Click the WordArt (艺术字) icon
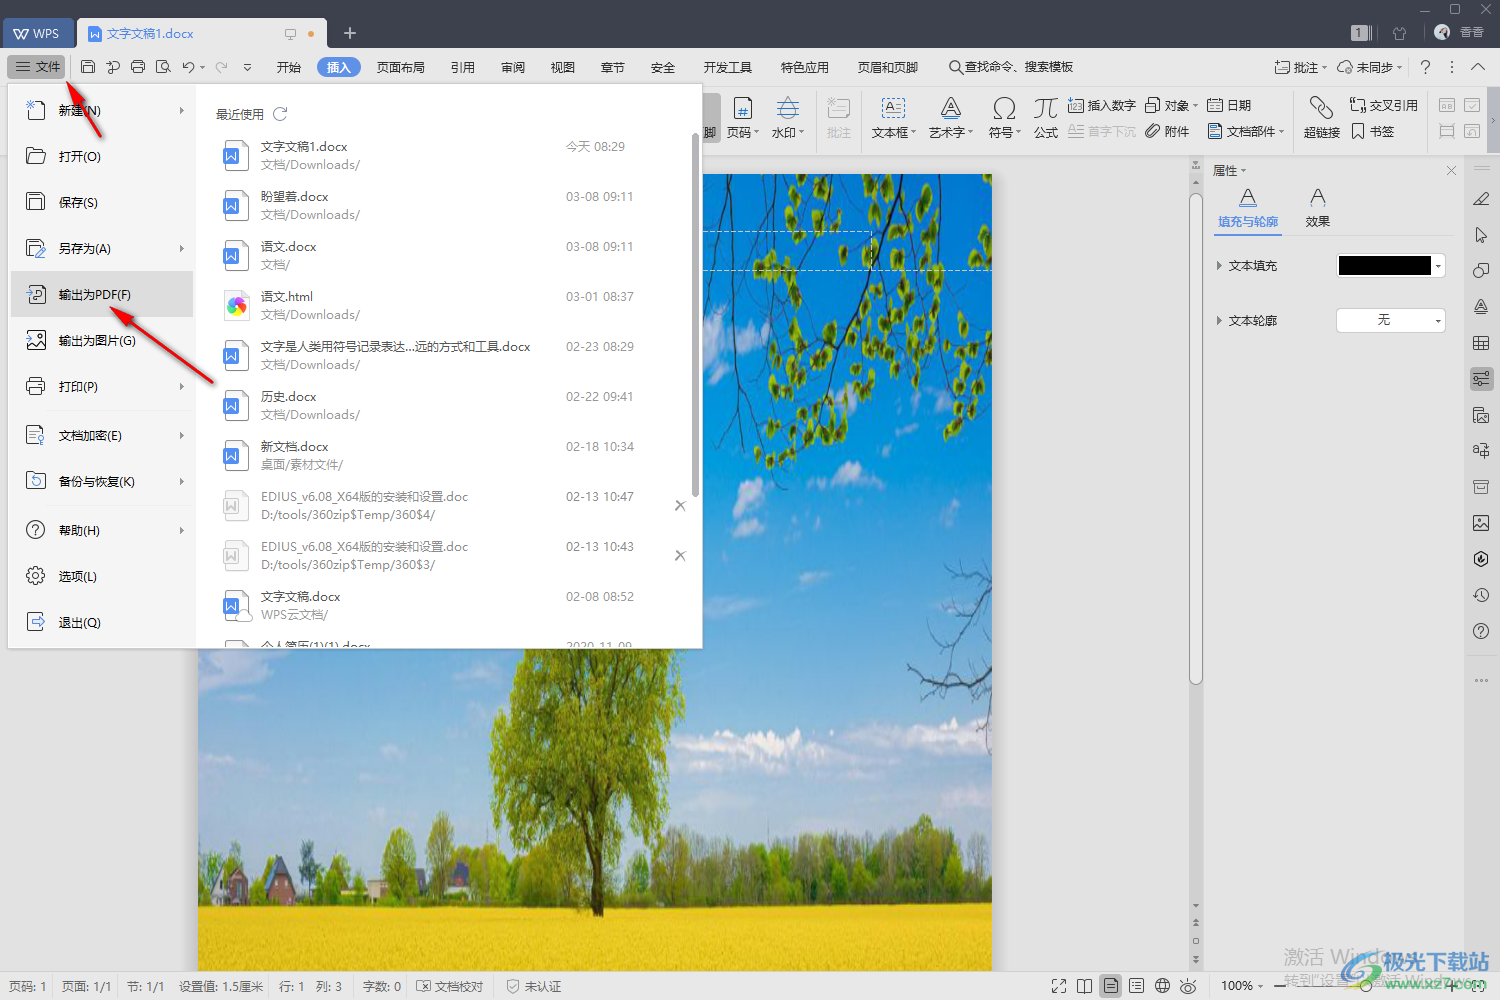This screenshot has height=1000, width=1500. point(950,116)
